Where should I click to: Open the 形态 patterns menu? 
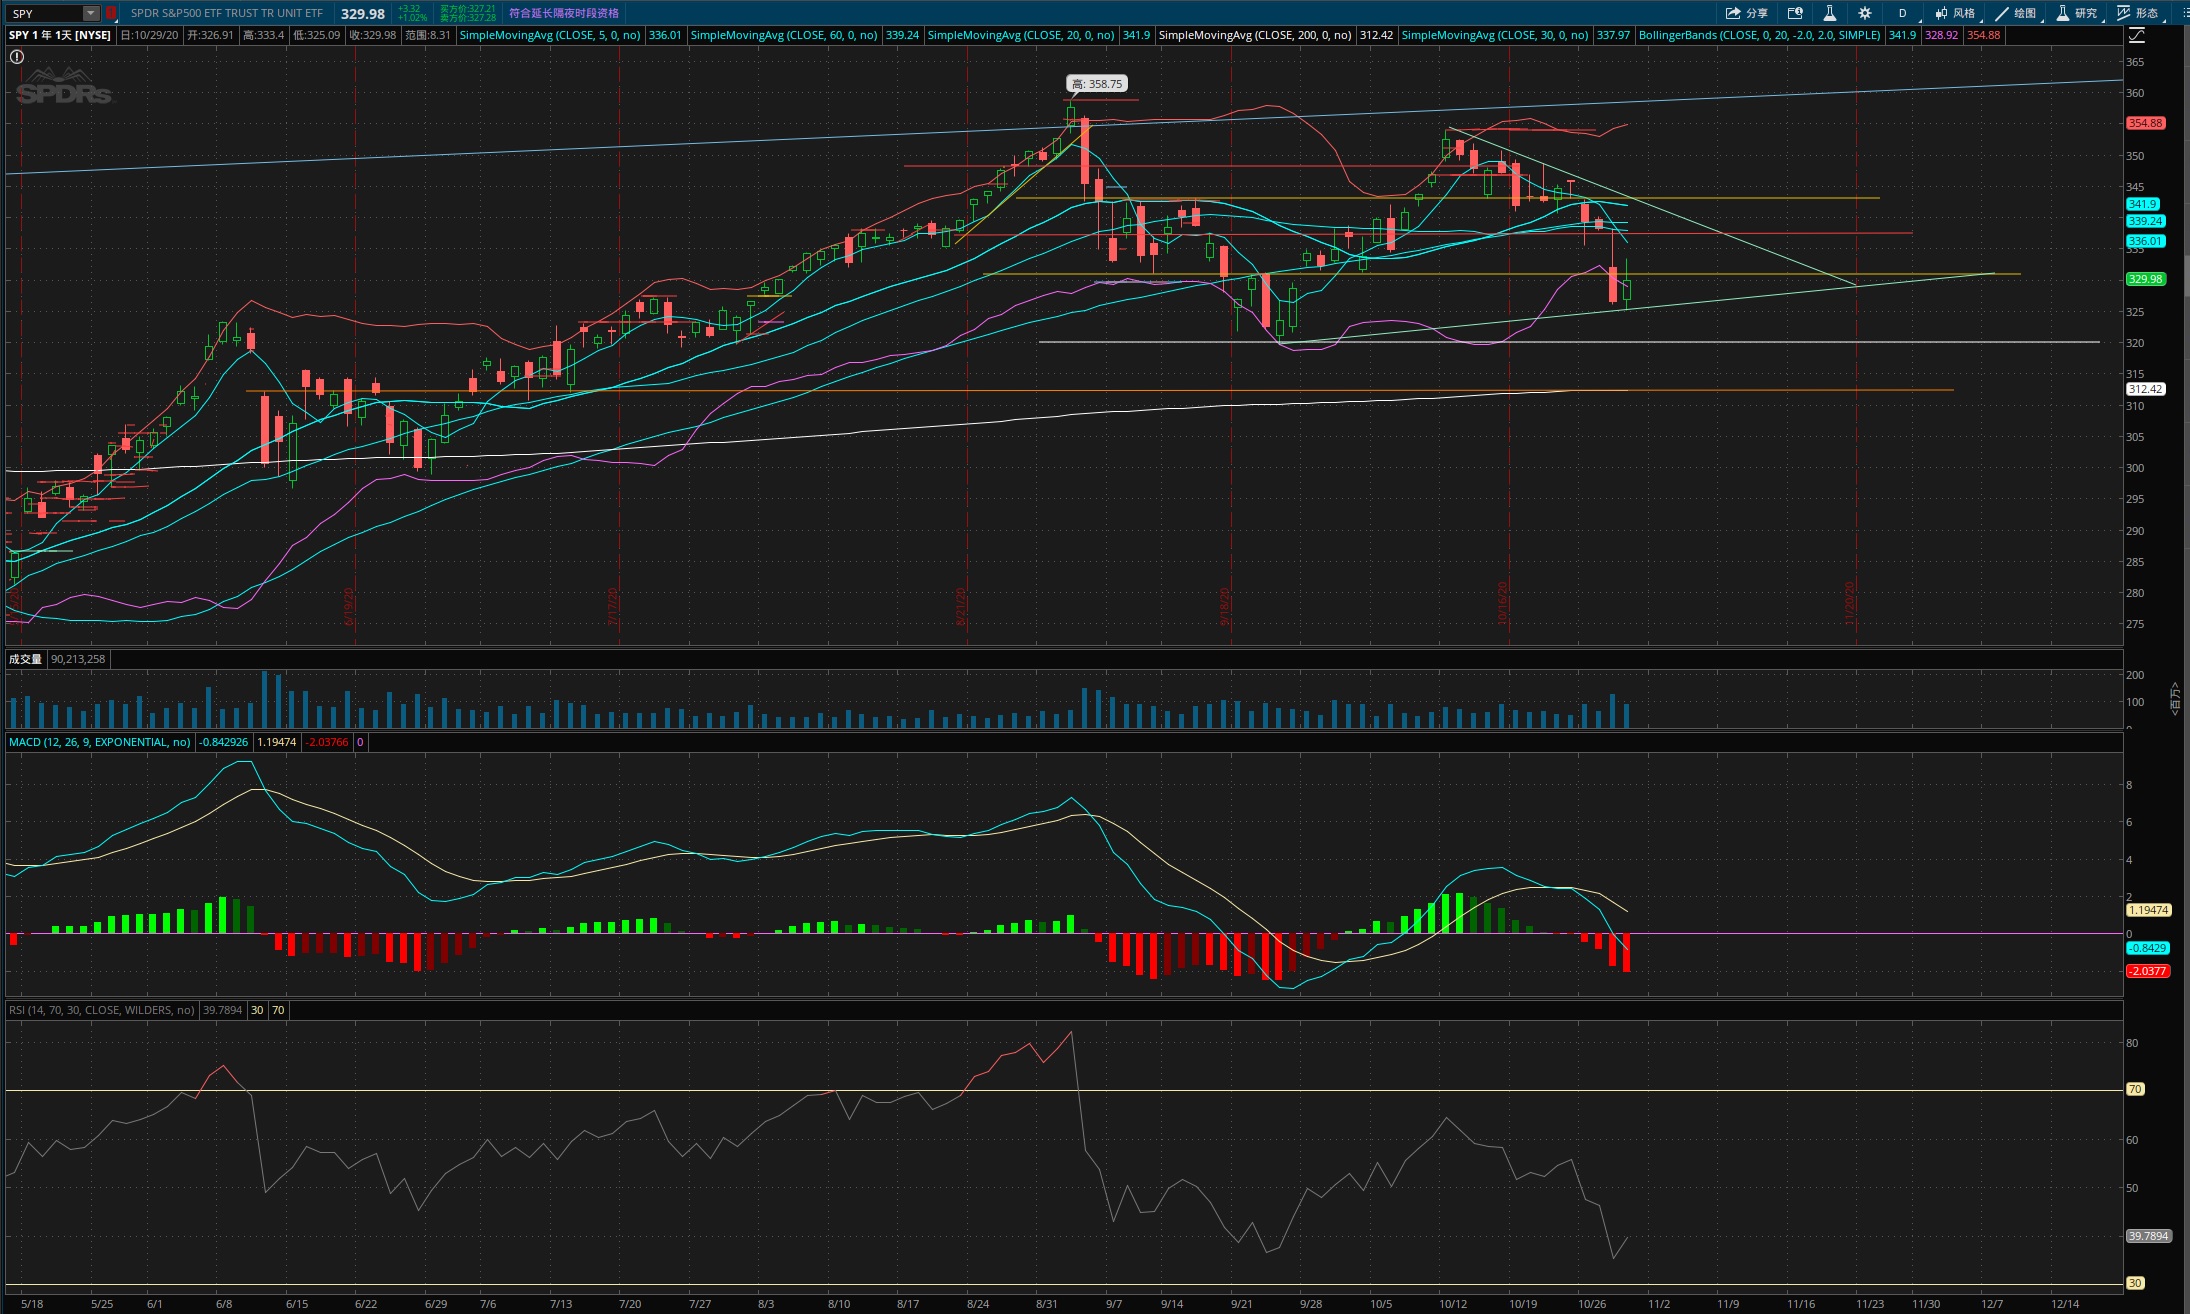[x=2138, y=13]
